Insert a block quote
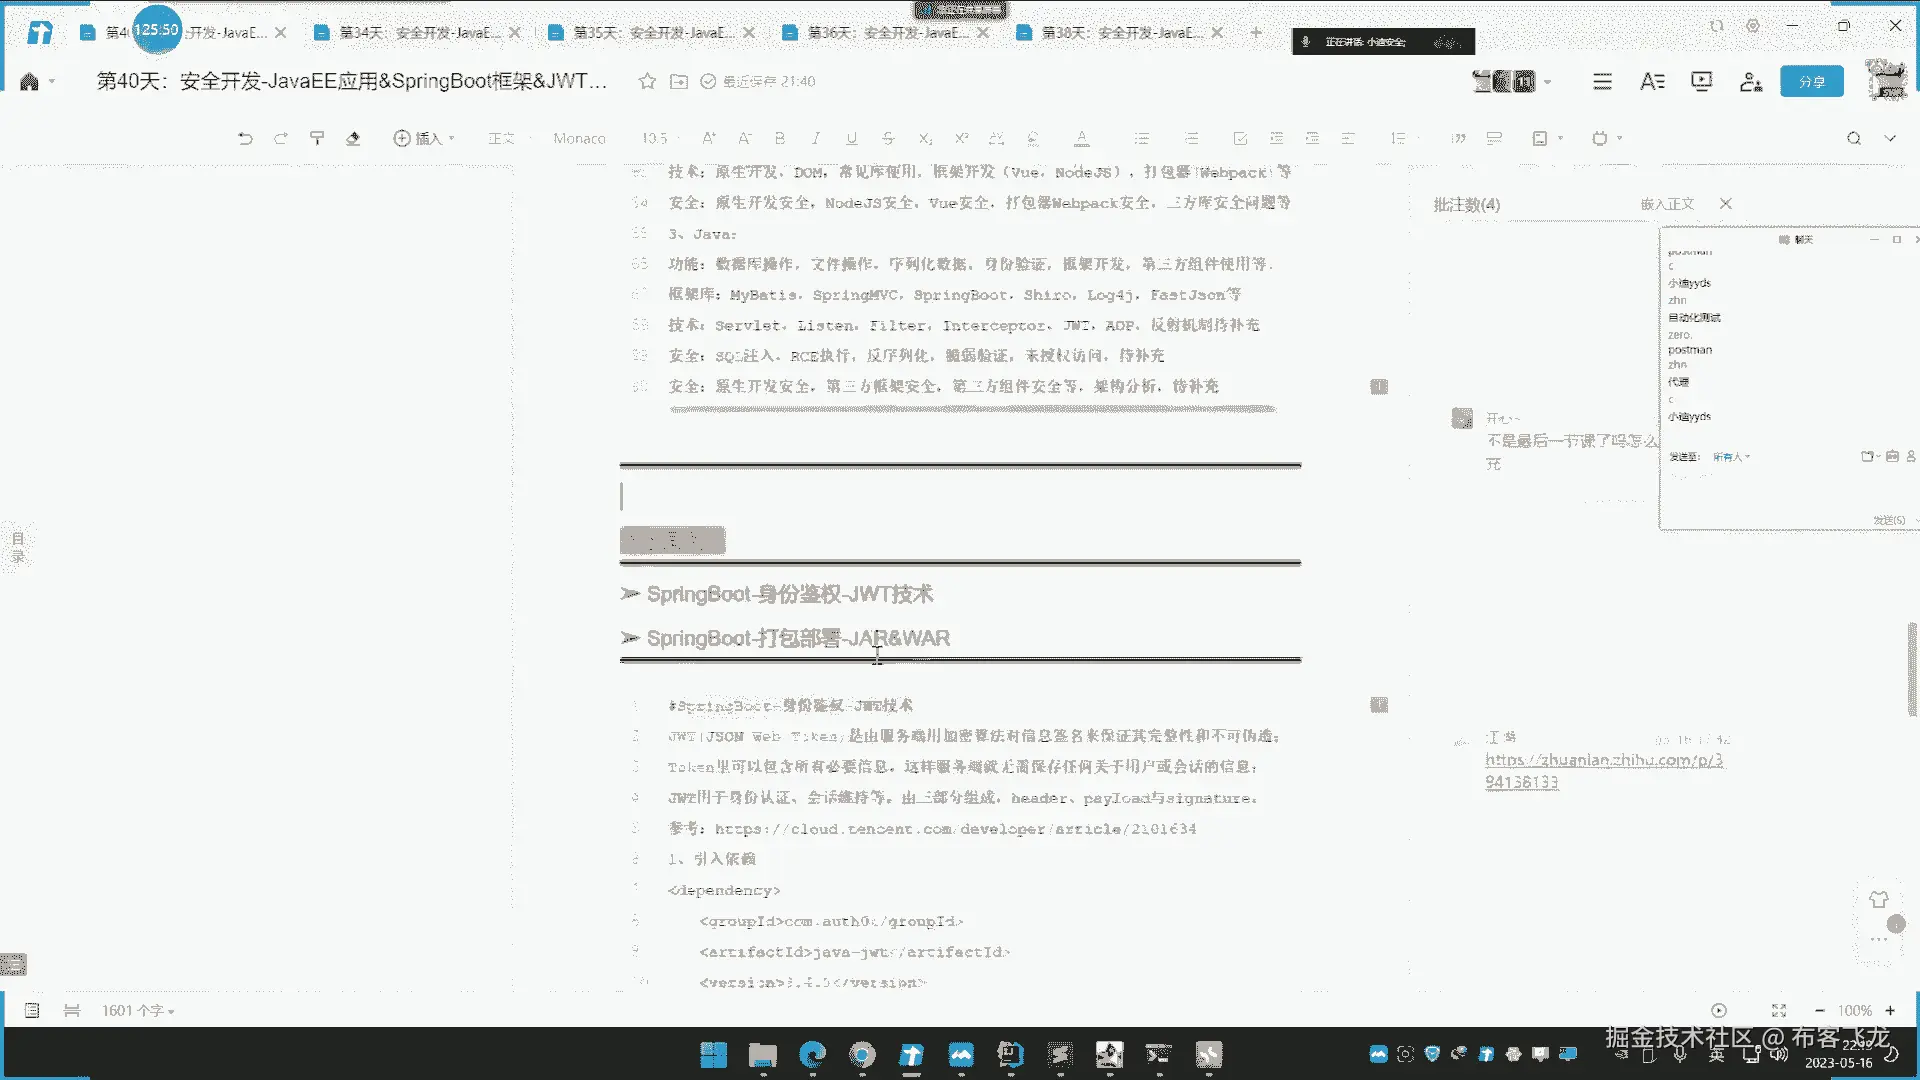The height and width of the screenshot is (1080, 1920). pos(1458,138)
